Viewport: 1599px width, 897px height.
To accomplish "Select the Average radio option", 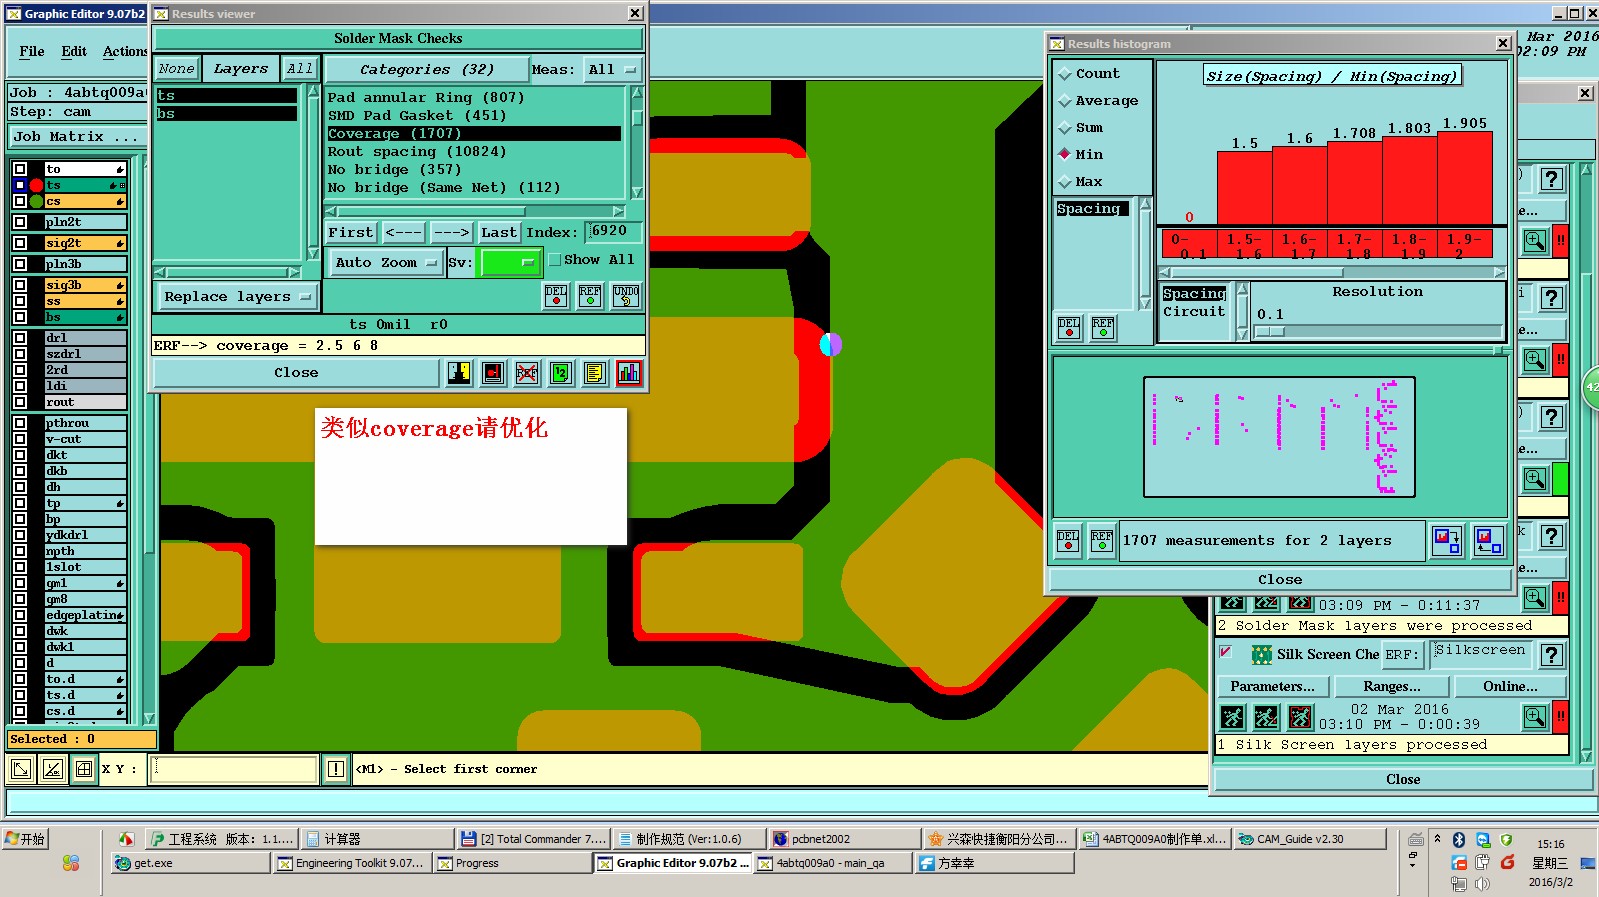I will click(x=1066, y=101).
